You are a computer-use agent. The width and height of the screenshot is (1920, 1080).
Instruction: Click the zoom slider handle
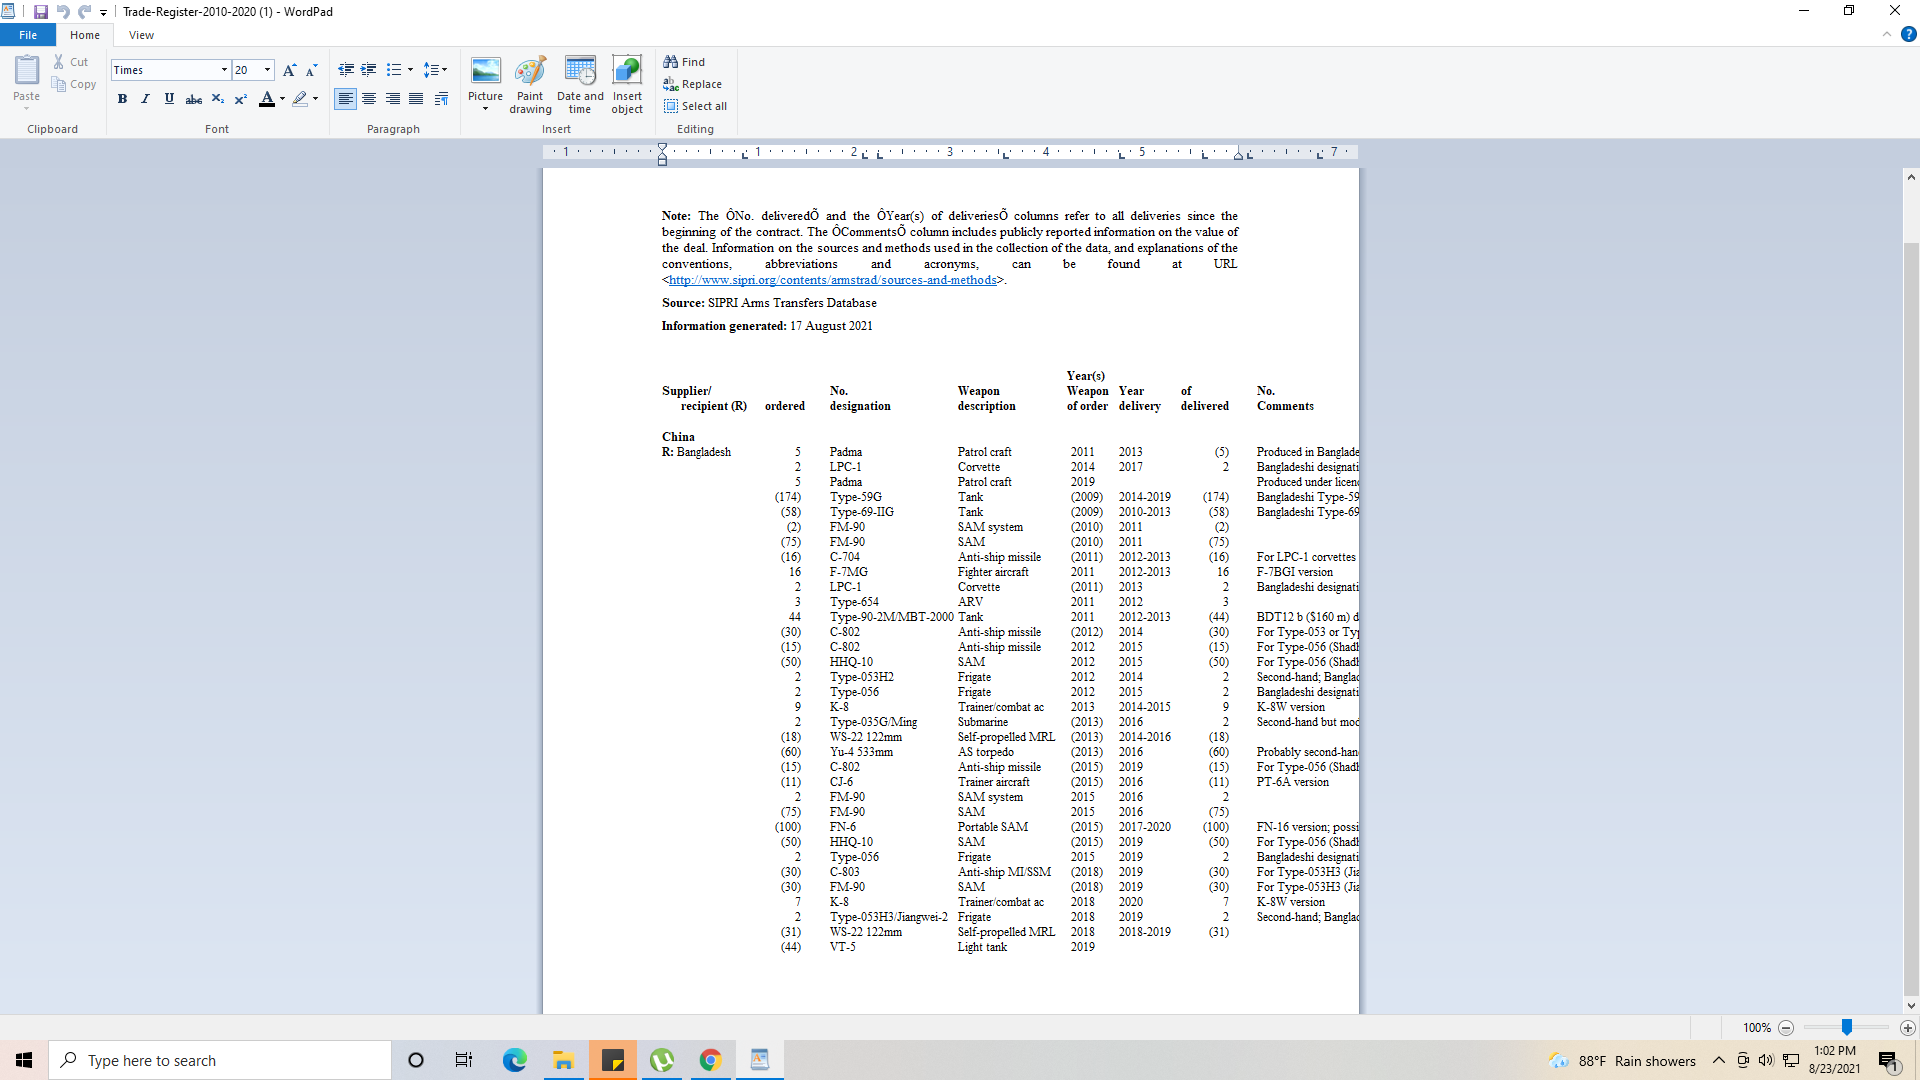coord(1847,1028)
